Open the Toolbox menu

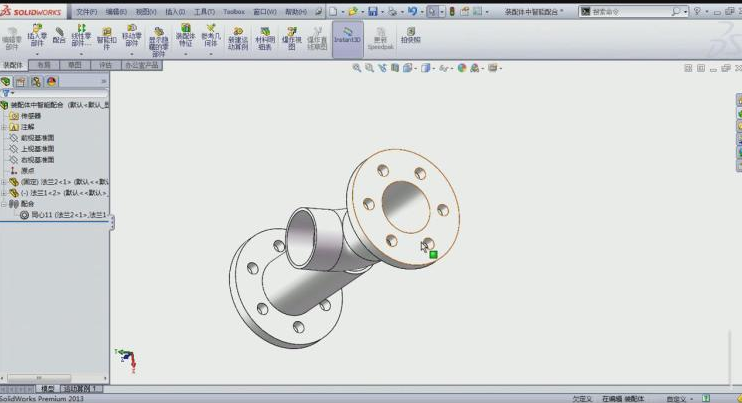click(x=234, y=11)
